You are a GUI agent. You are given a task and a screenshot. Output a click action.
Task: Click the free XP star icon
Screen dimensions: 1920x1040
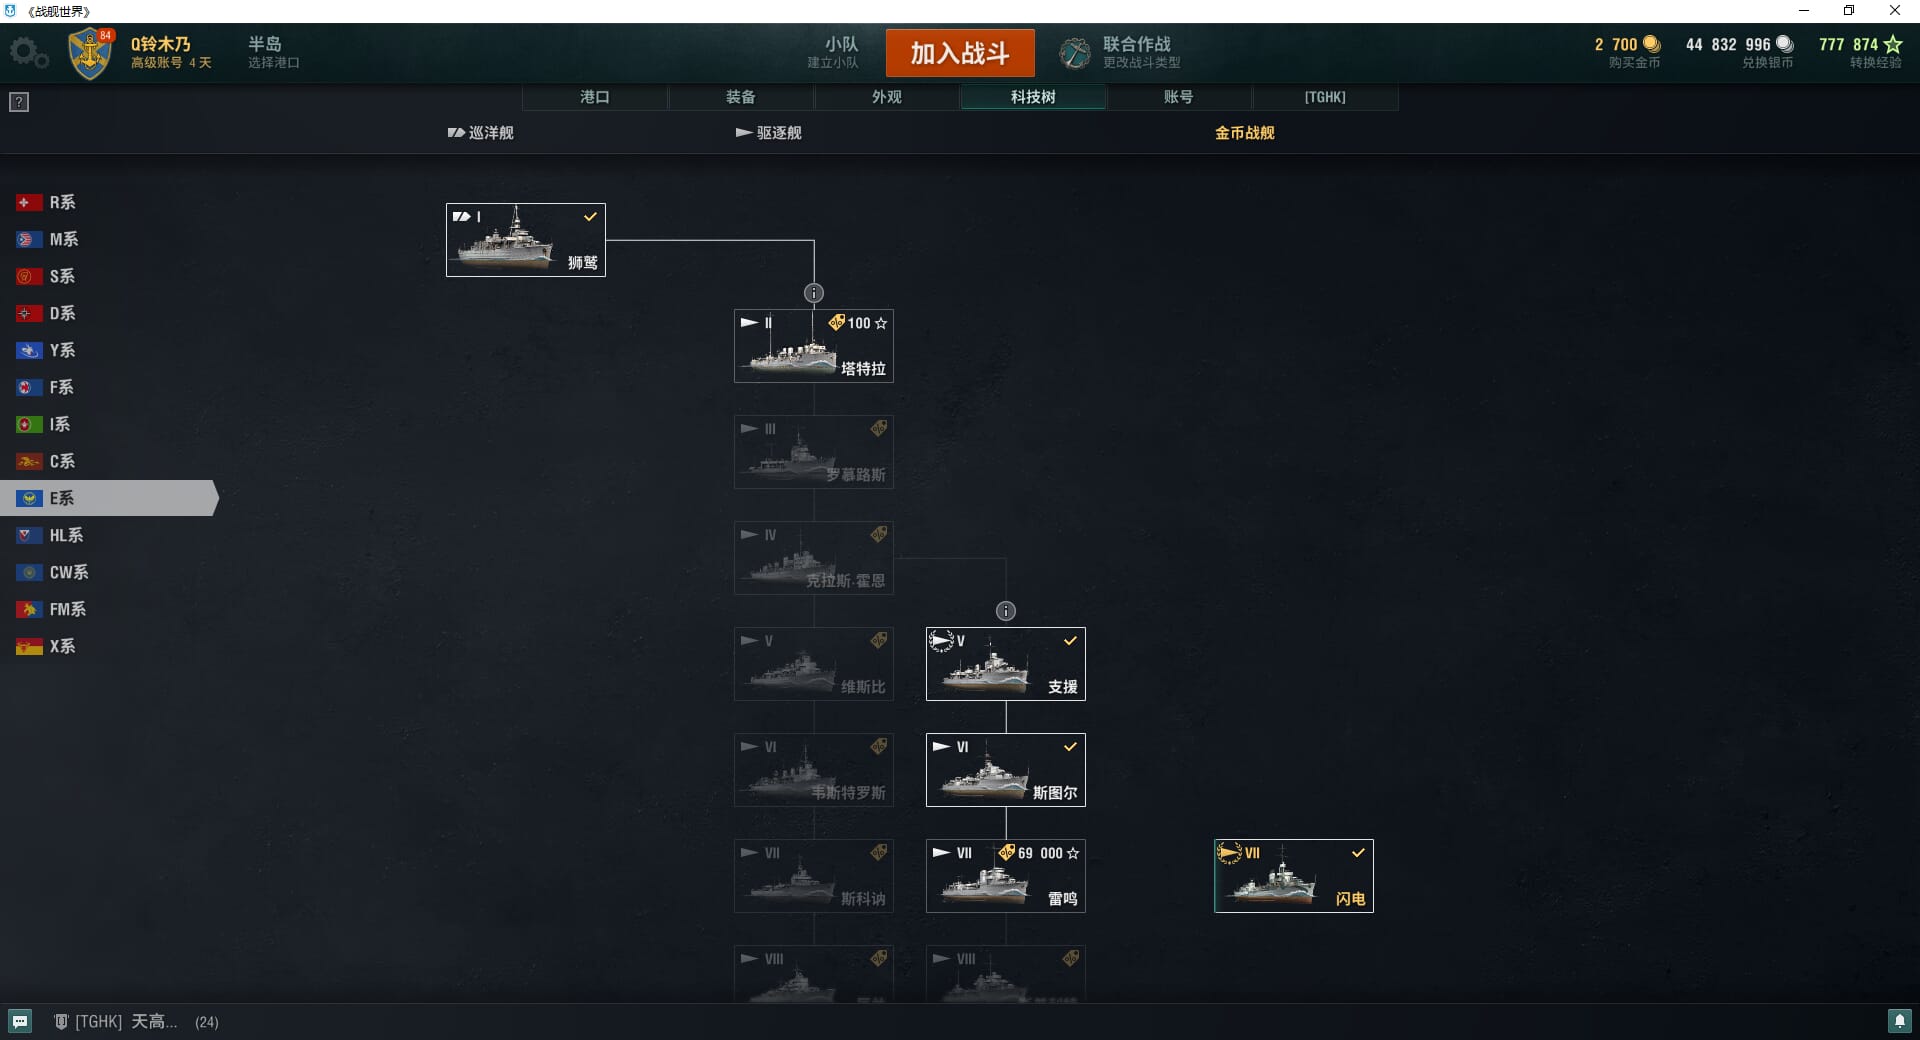[1893, 44]
